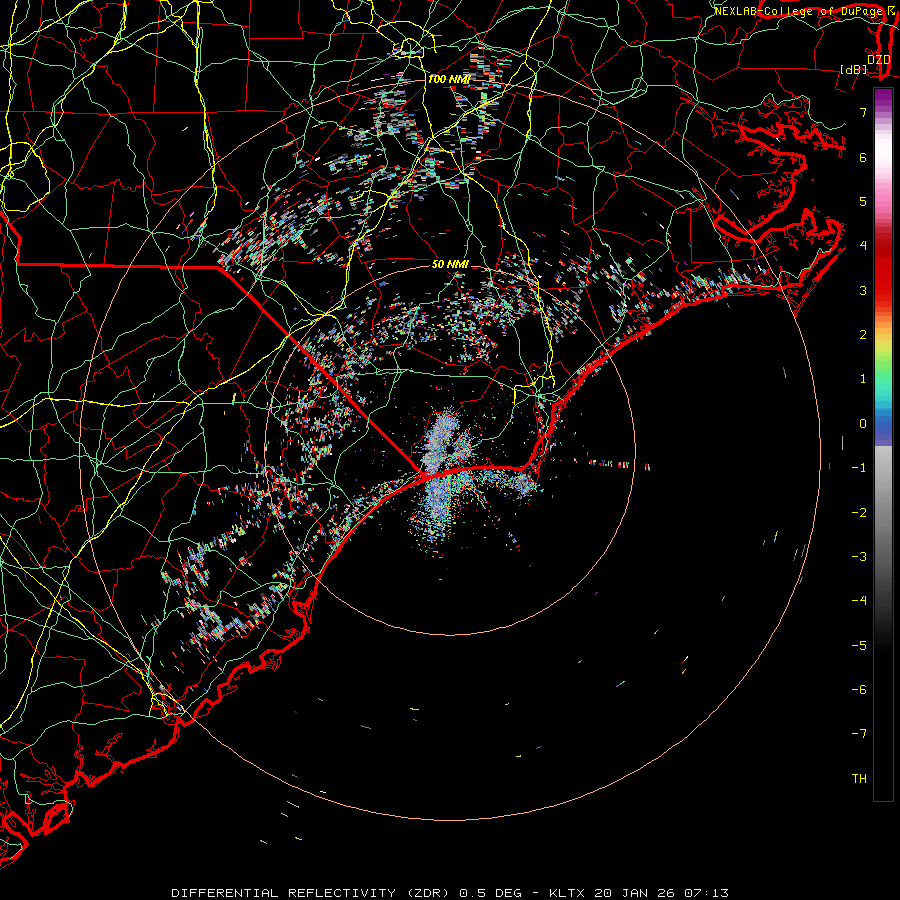Click the -2 value on the dB scale
This screenshot has width=900, height=900.
tap(859, 513)
